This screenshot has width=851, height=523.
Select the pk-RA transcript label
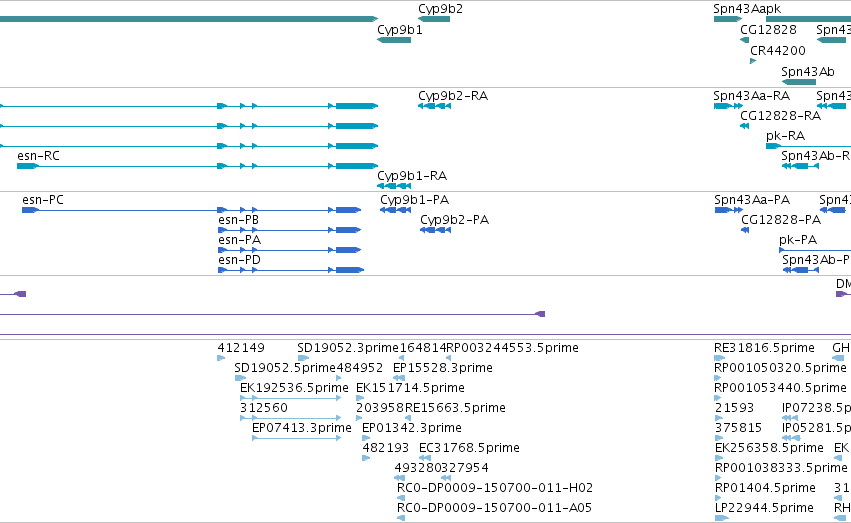[785, 136]
